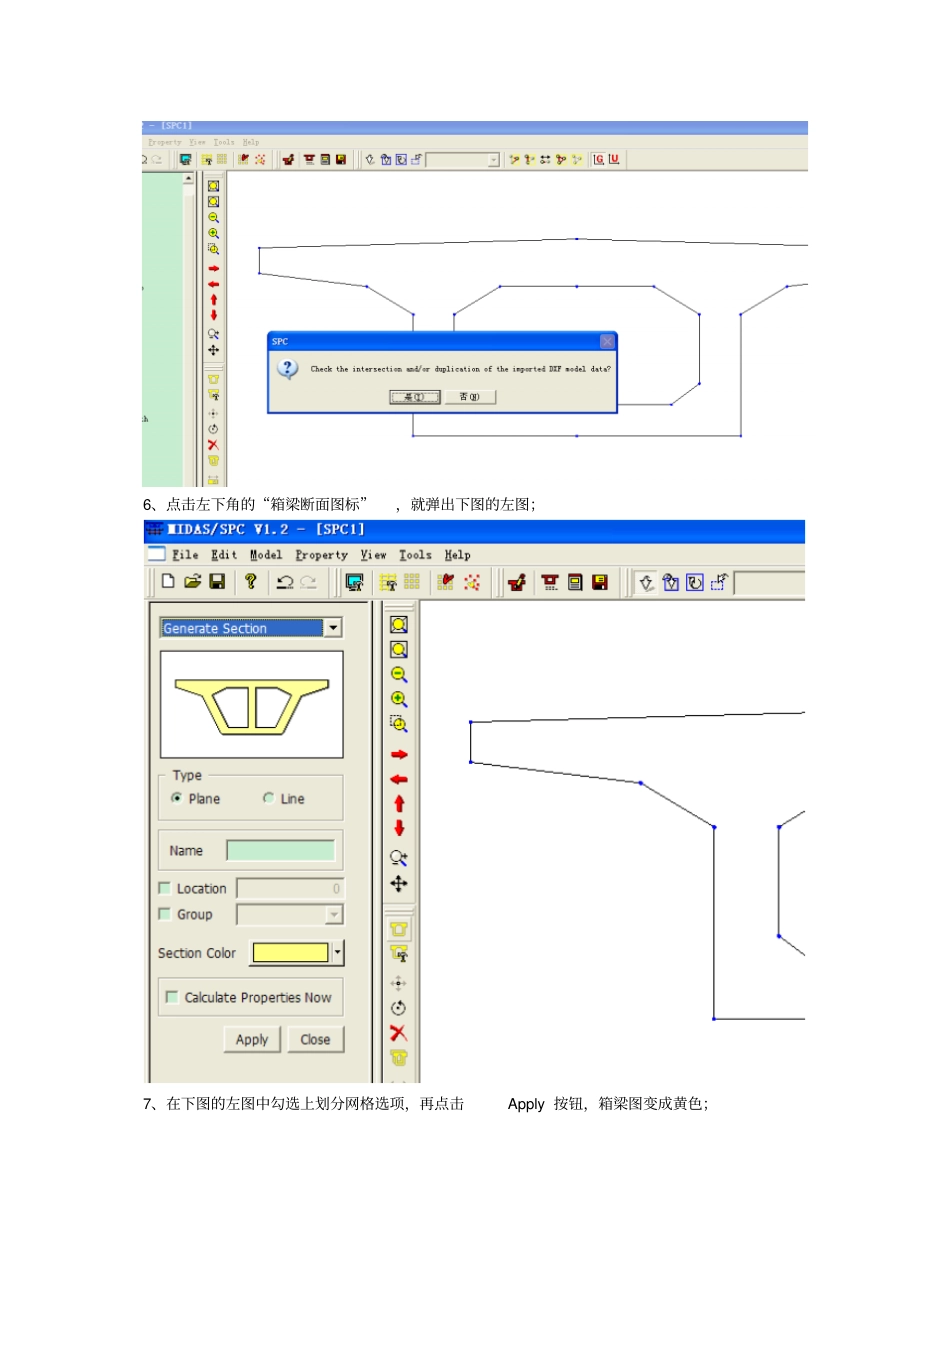The height and width of the screenshot is (1345, 950).
Task: Click Open folder icon in MIDAS/SPC toolbar
Action: point(192,581)
